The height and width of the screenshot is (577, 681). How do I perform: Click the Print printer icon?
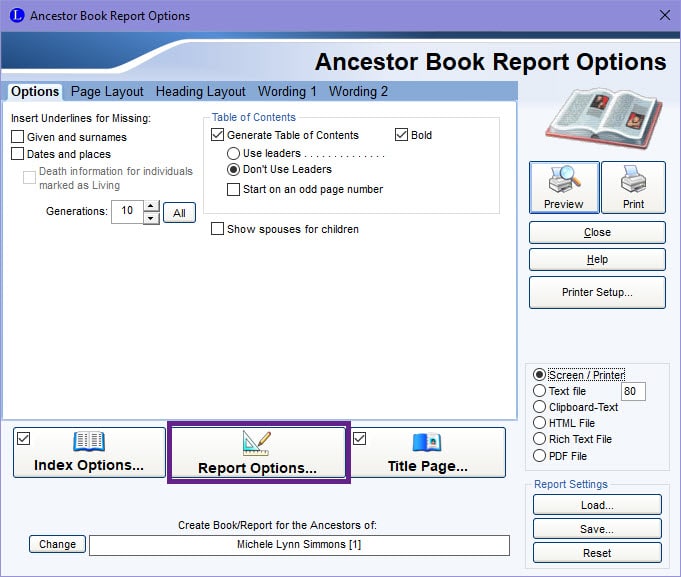pos(633,178)
